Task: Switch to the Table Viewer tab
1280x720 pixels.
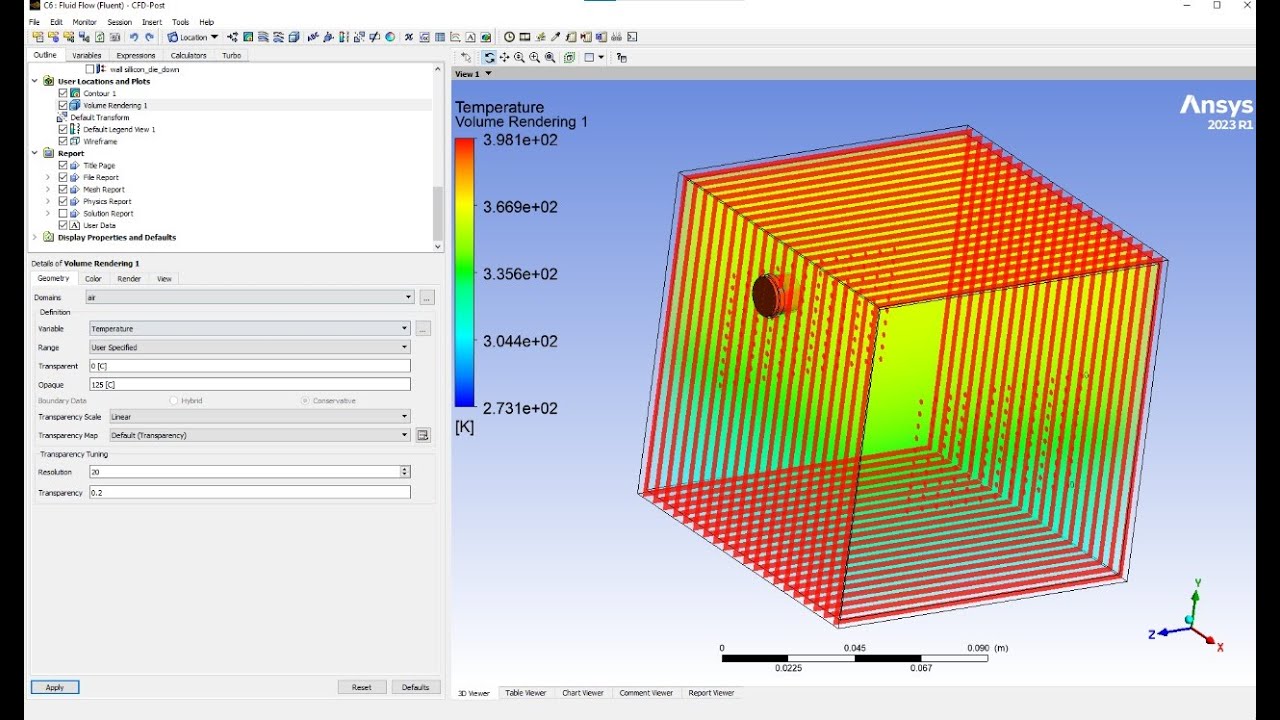Action: click(x=526, y=692)
